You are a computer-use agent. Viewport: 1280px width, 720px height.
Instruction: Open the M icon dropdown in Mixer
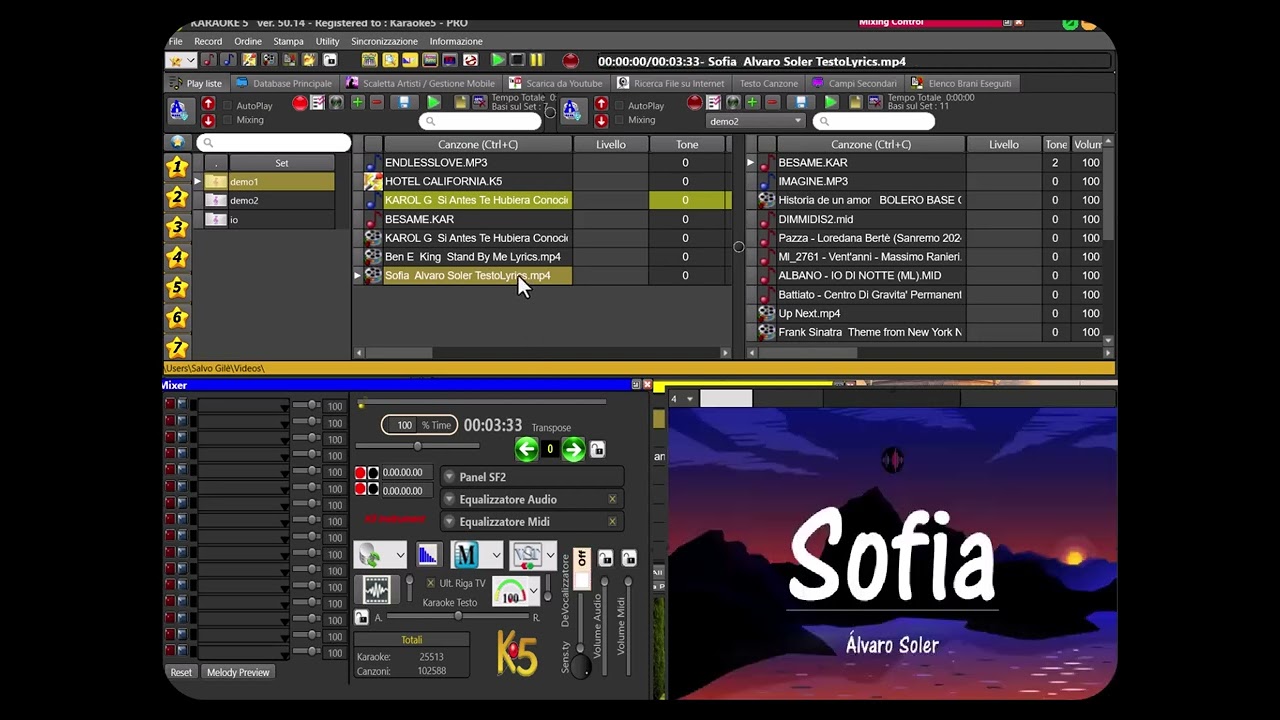coord(496,555)
